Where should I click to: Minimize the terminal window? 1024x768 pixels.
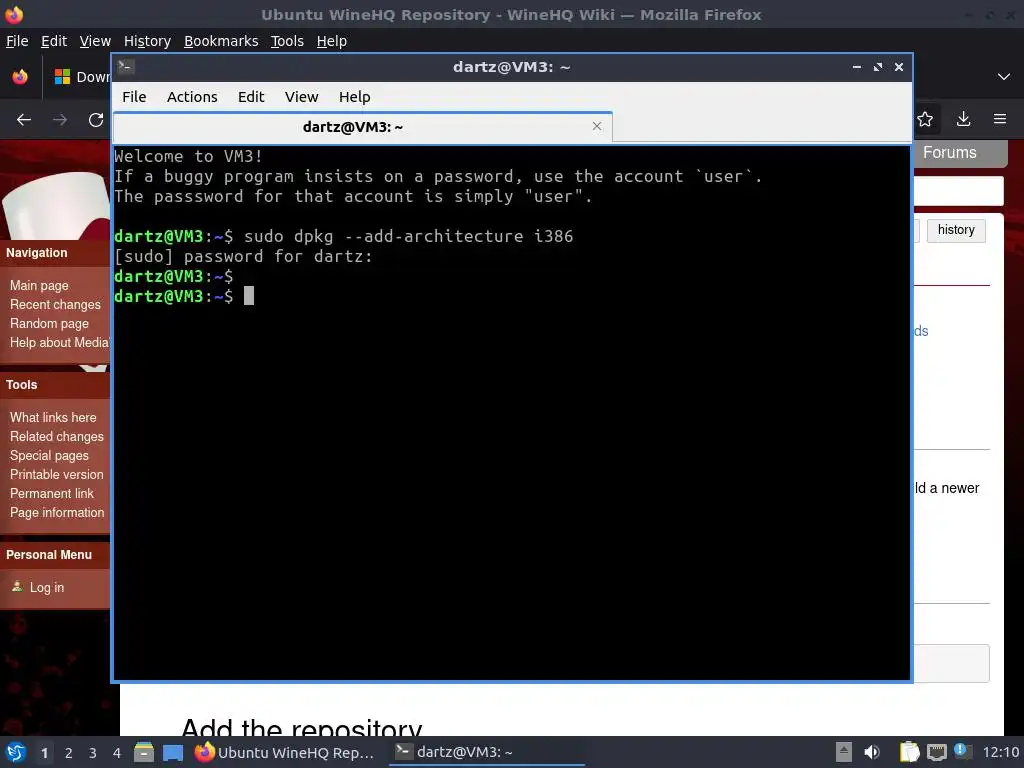click(x=857, y=67)
